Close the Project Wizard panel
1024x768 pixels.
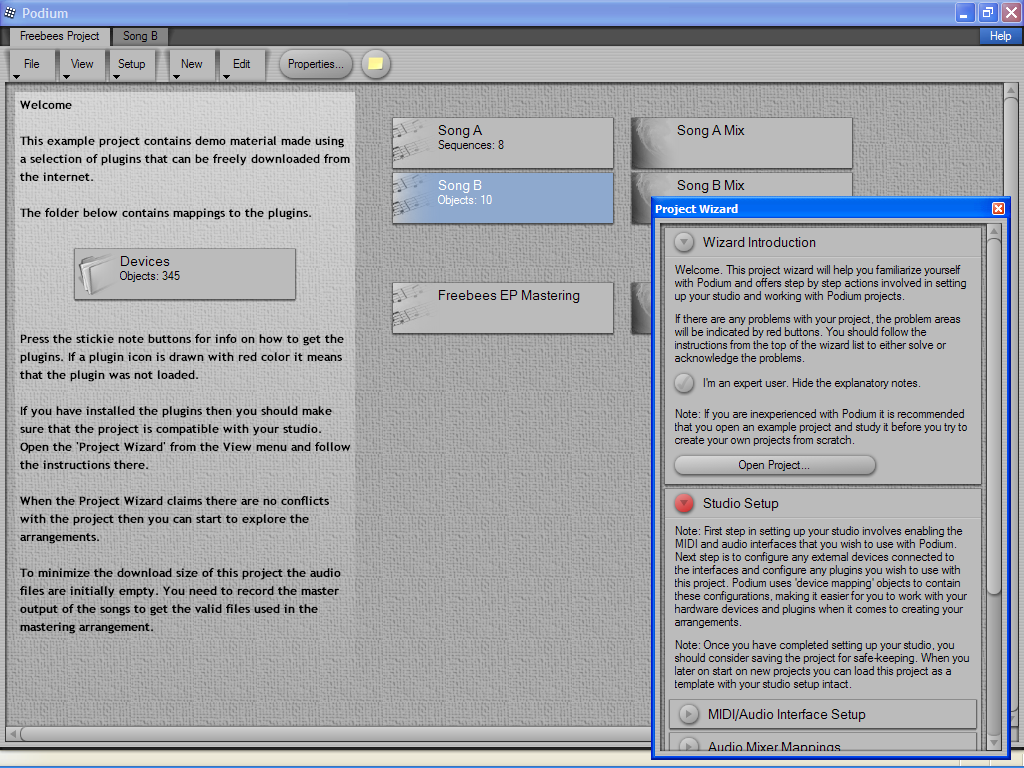click(x=998, y=208)
